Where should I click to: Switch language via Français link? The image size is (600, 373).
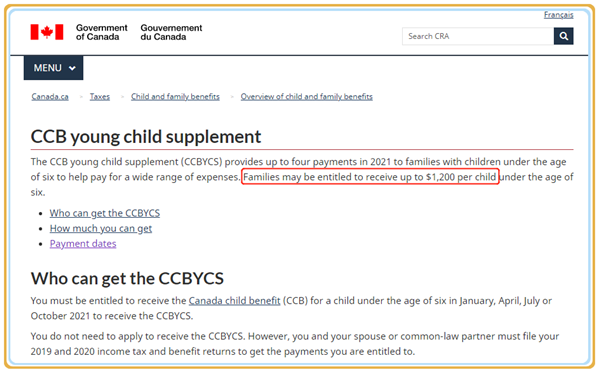click(558, 15)
